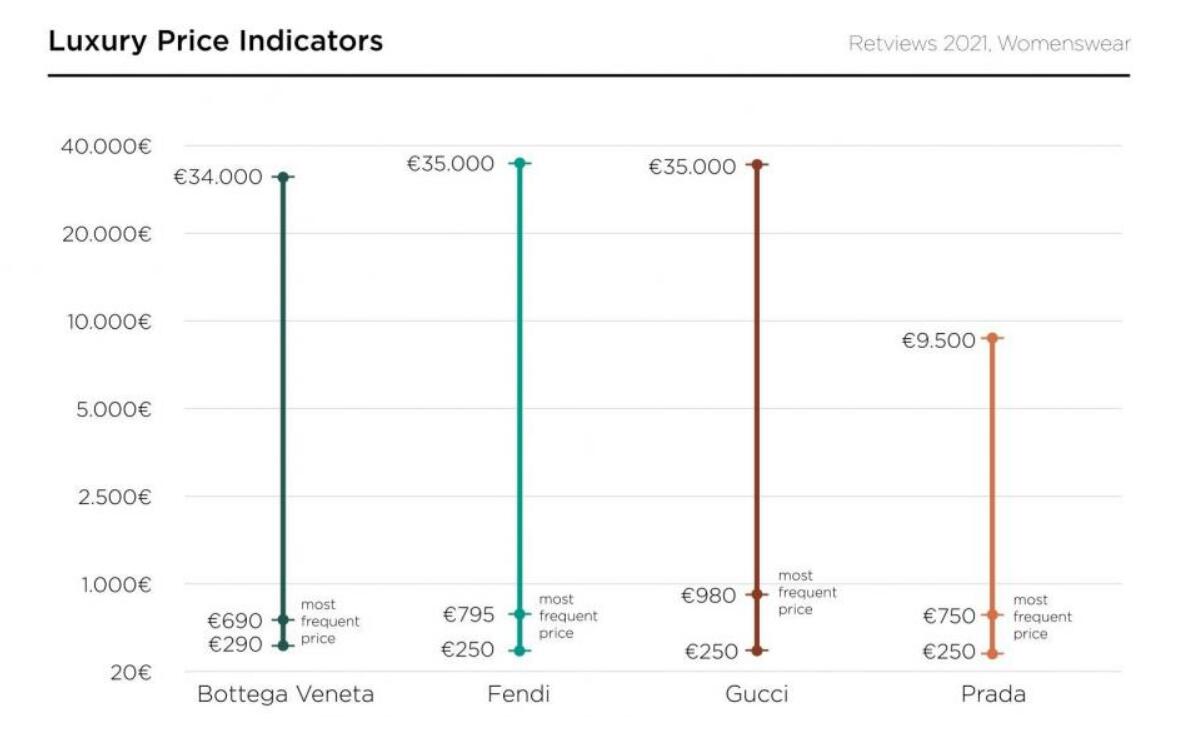
Task: Click the Prada brand label
Action: [x=993, y=694]
